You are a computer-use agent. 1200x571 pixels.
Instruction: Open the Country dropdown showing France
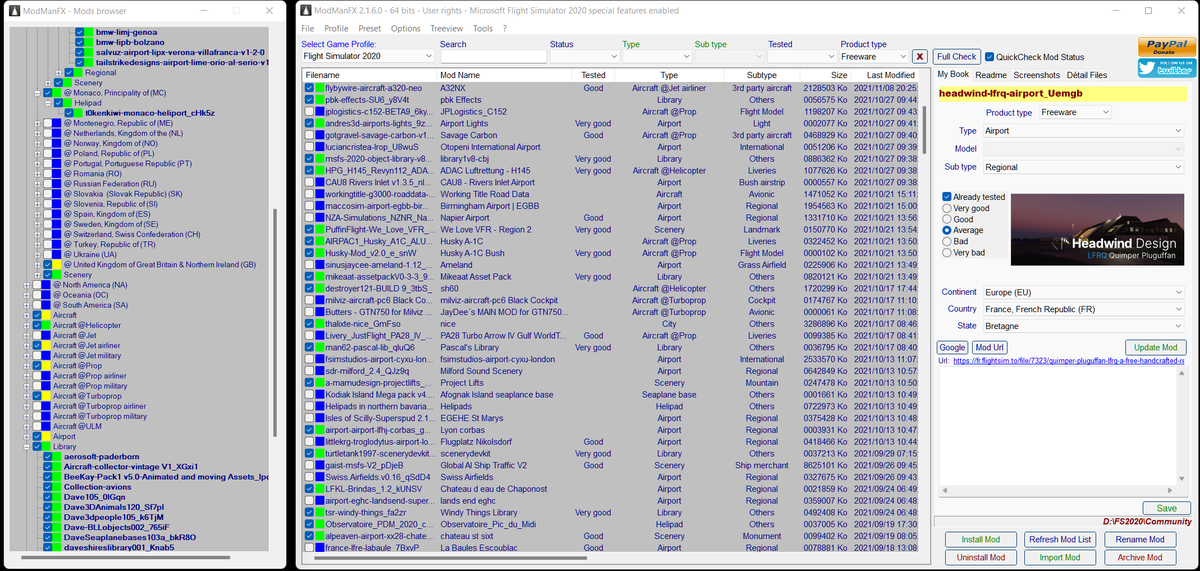click(1083, 309)
